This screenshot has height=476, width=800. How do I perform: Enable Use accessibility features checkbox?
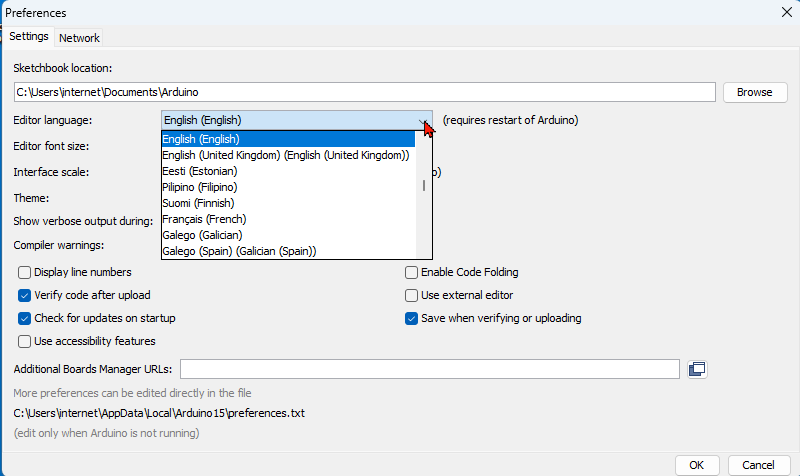pos(25,341)
